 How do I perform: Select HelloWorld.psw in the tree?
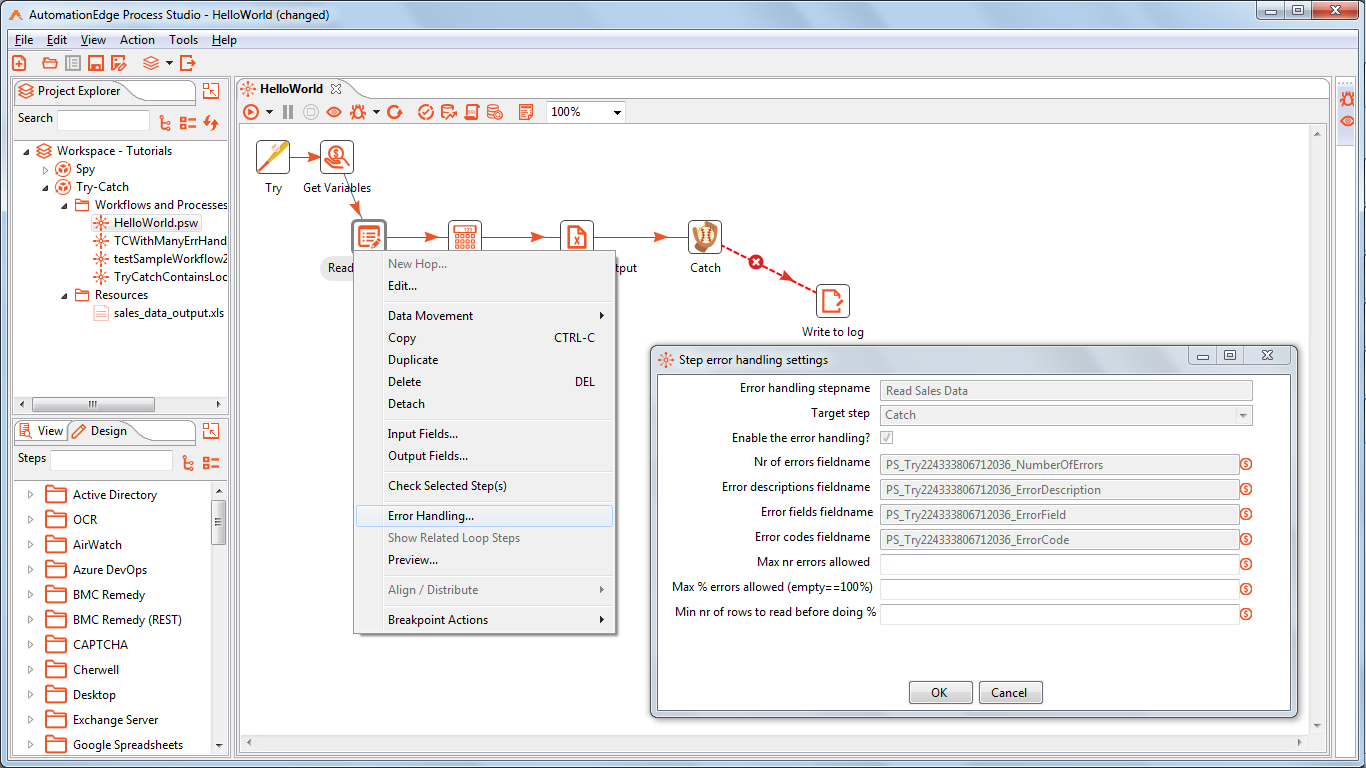click(x=155, y=223)
